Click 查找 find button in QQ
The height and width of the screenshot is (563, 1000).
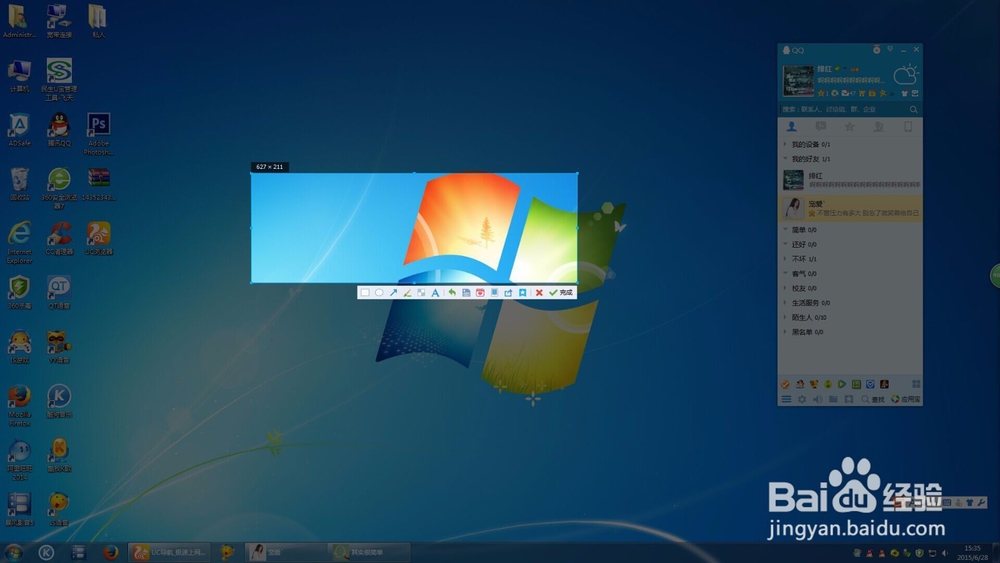click(872, 399)
